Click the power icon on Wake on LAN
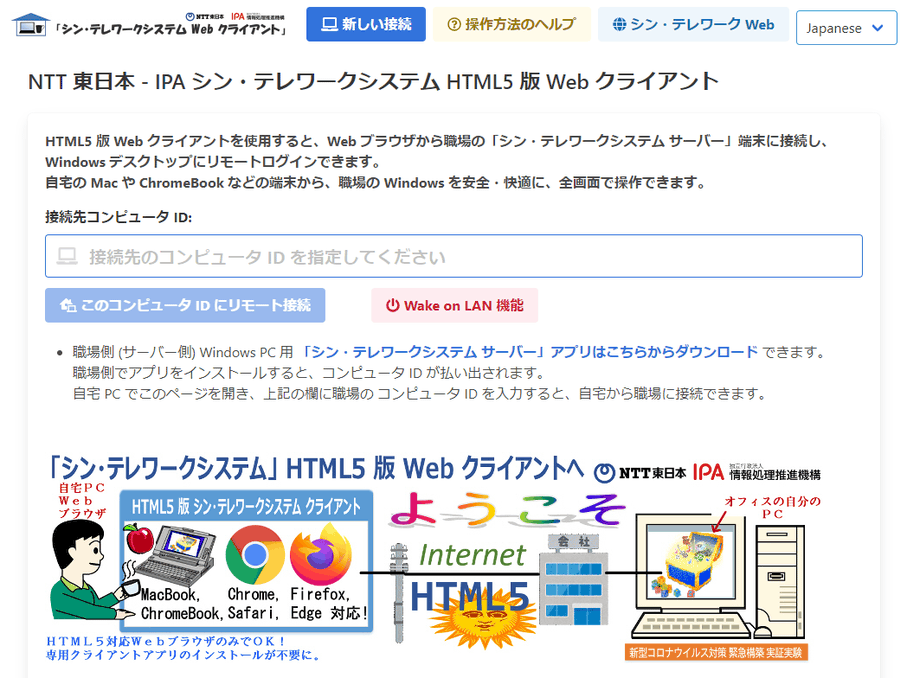The image size is (907, 678). (393, 305)
